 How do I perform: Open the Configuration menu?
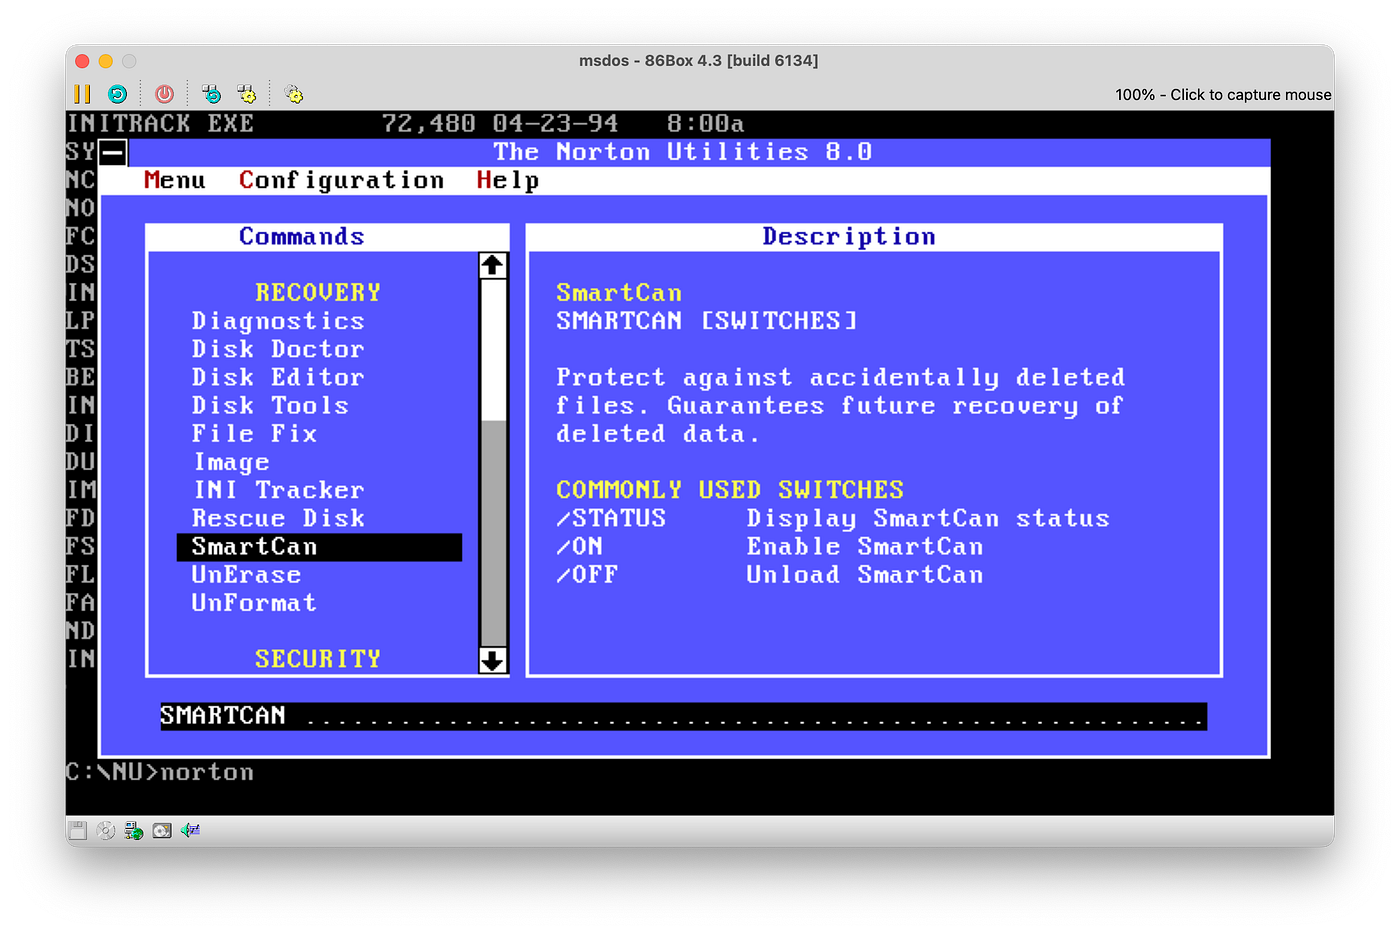point(341,180)
